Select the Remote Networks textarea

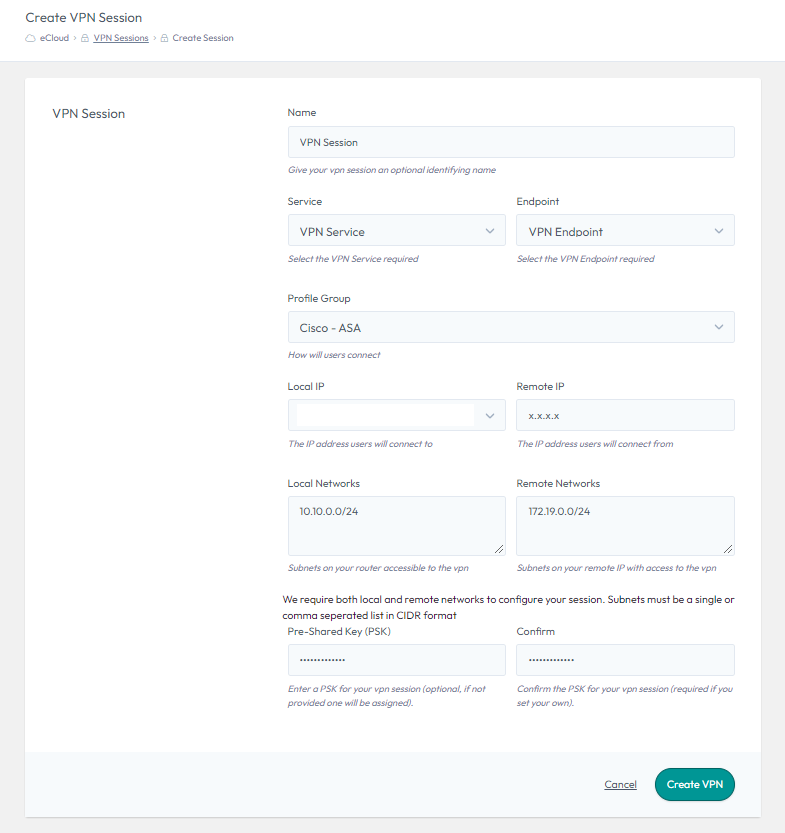click(x=625, y=526)
